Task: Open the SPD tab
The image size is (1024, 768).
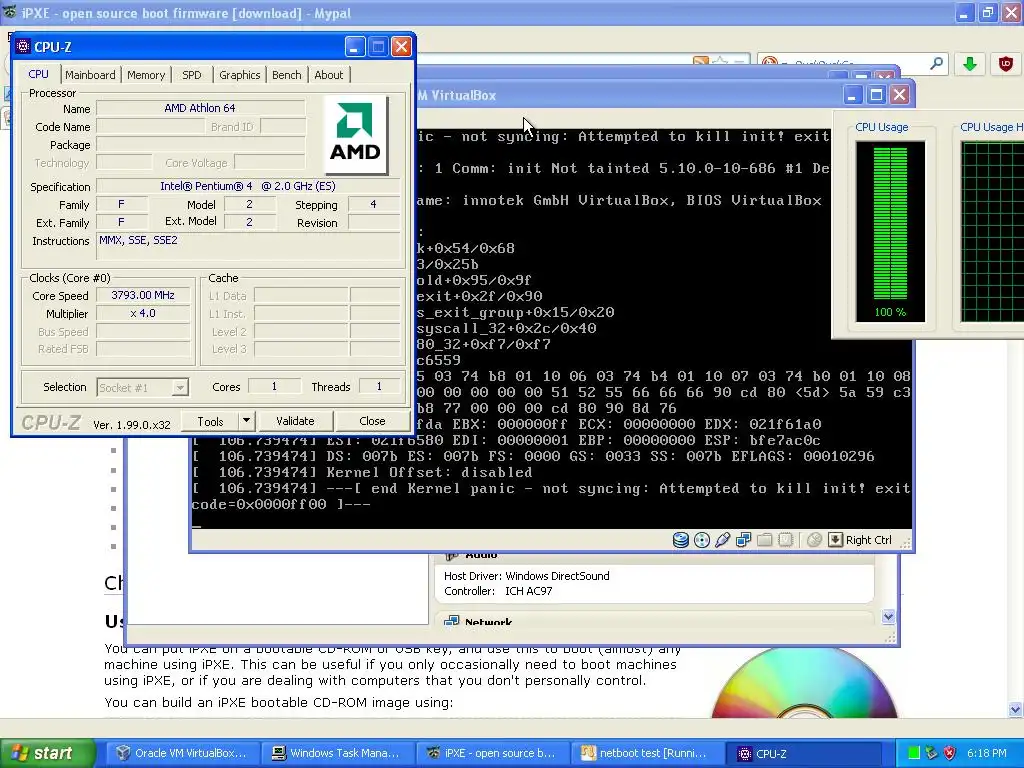Action: point(191,75)
